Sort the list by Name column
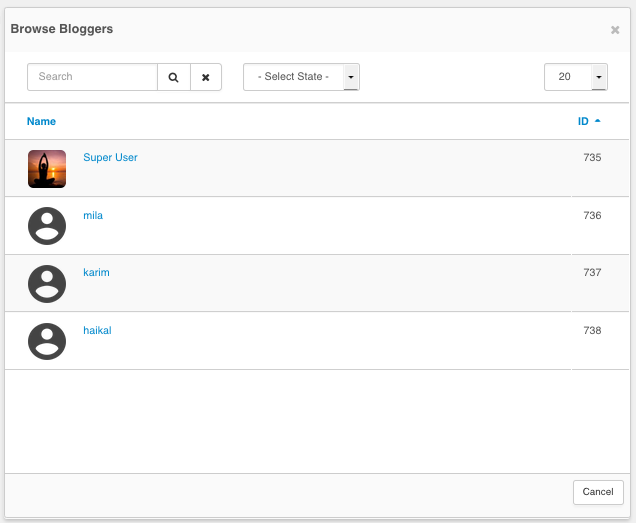 pyautogui.click(x=41, y=121)
